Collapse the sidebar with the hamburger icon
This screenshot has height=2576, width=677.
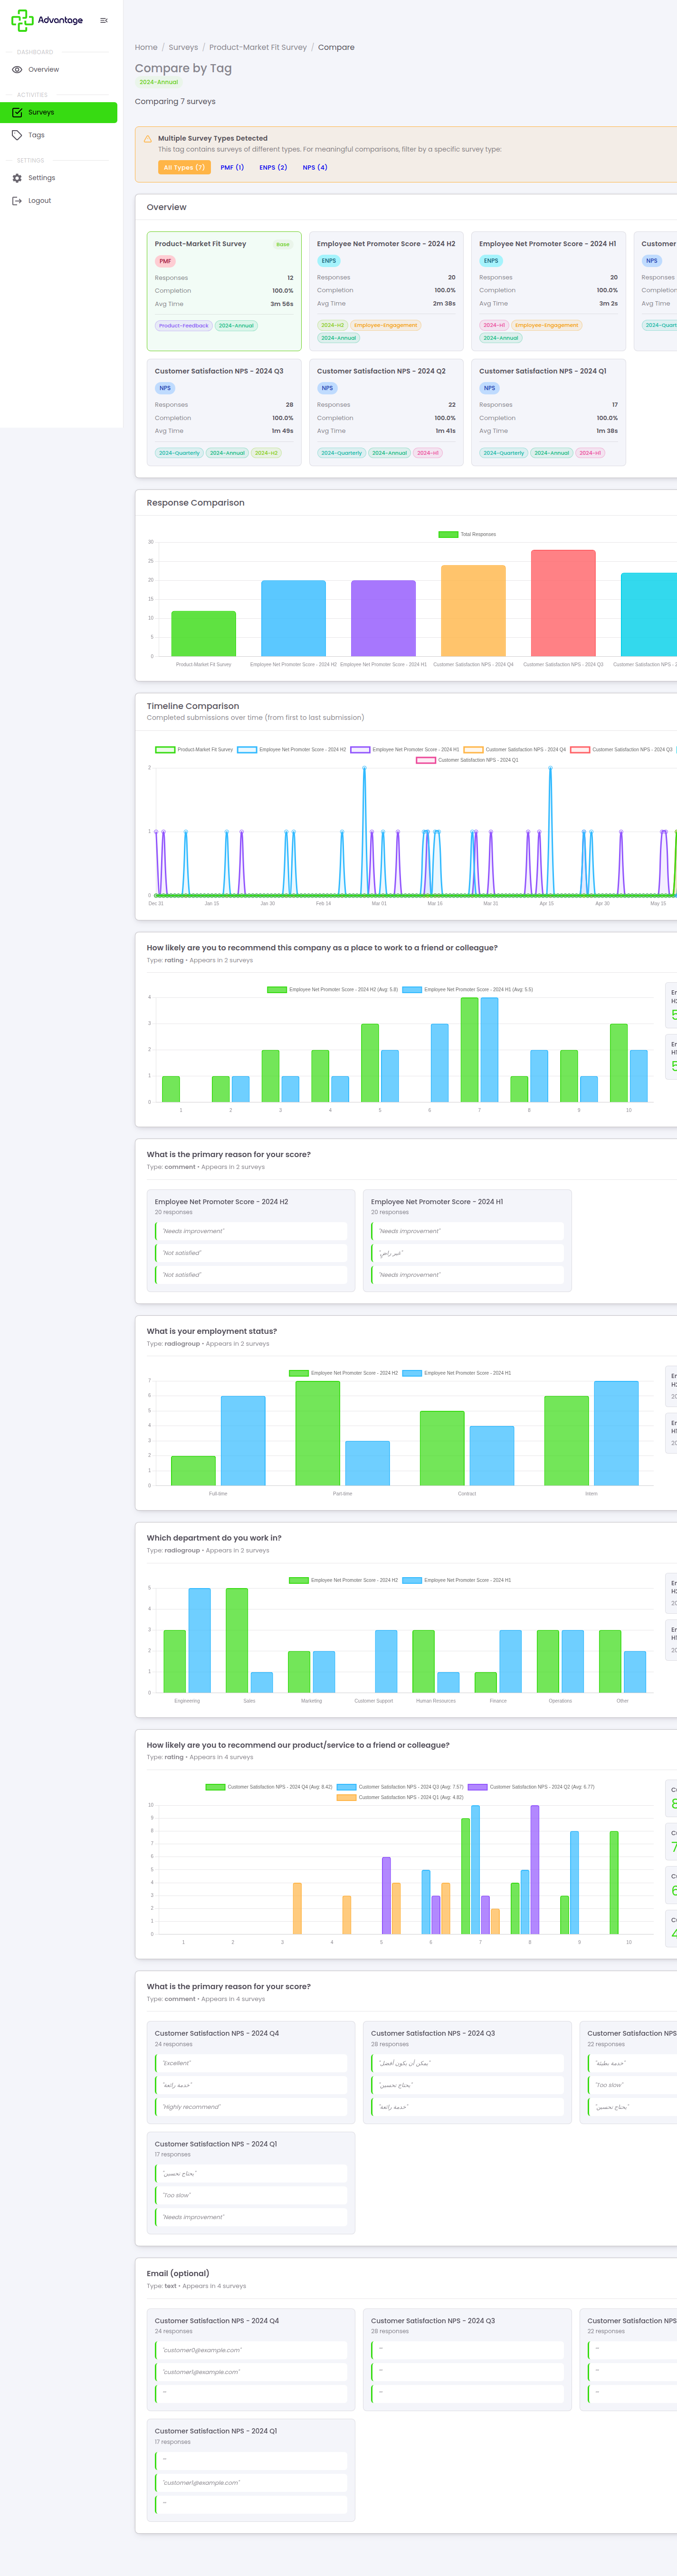(x=104, y=20)
